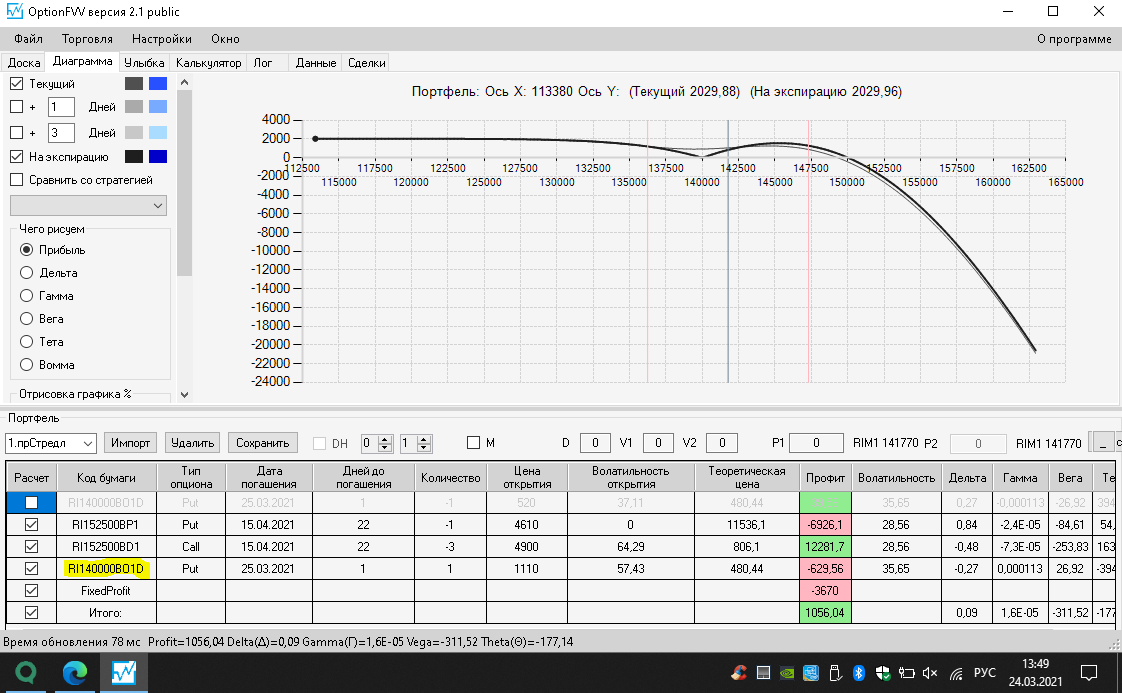Click the safely remove hardware USB icon
The width and height of the screenshot is (1122, 693).
coord(834,673)
